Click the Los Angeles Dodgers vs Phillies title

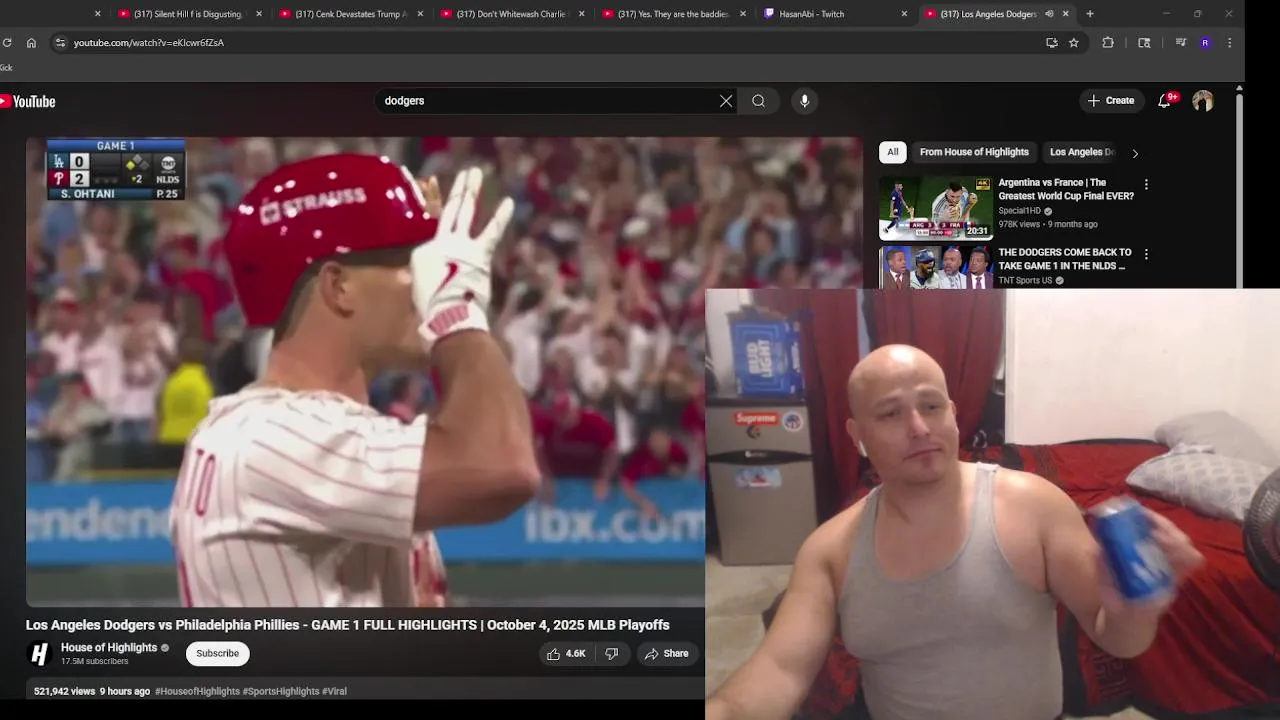coord(348,625)
